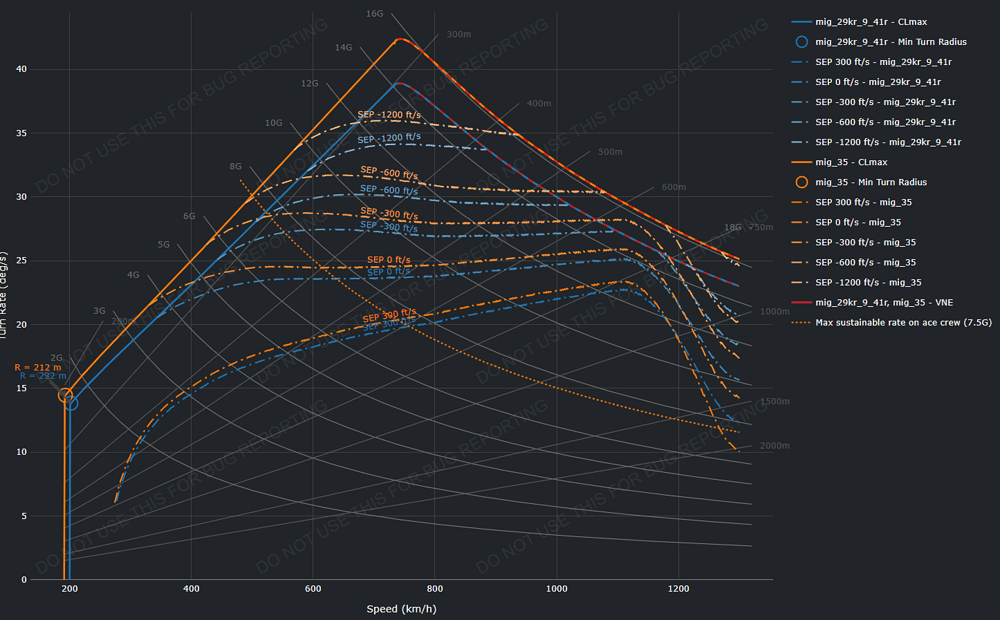Image resolution: width=1000 pixels, height=620 pixels.
Task: Click the 'Speed (km/h)' x-axis title
Action: [401, 609]
